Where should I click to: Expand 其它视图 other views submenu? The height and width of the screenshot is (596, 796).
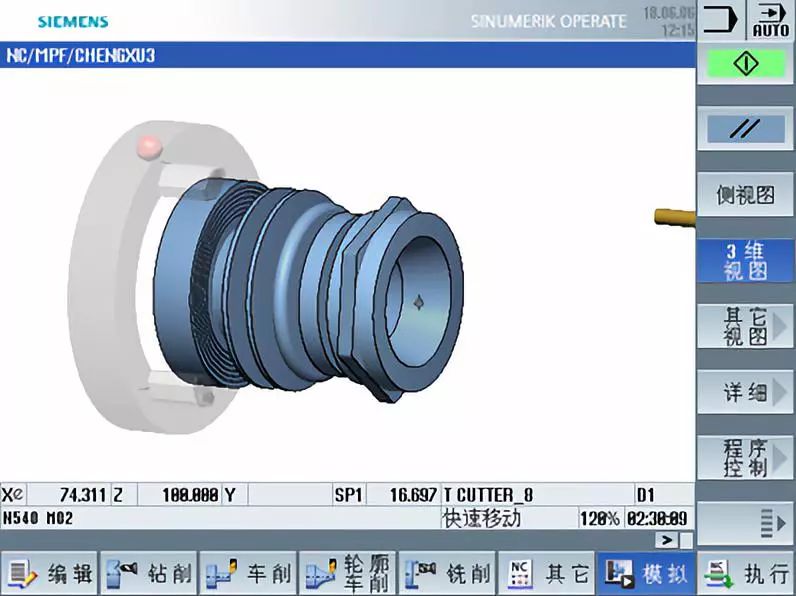pyautogui.click(x=745, y=326)
